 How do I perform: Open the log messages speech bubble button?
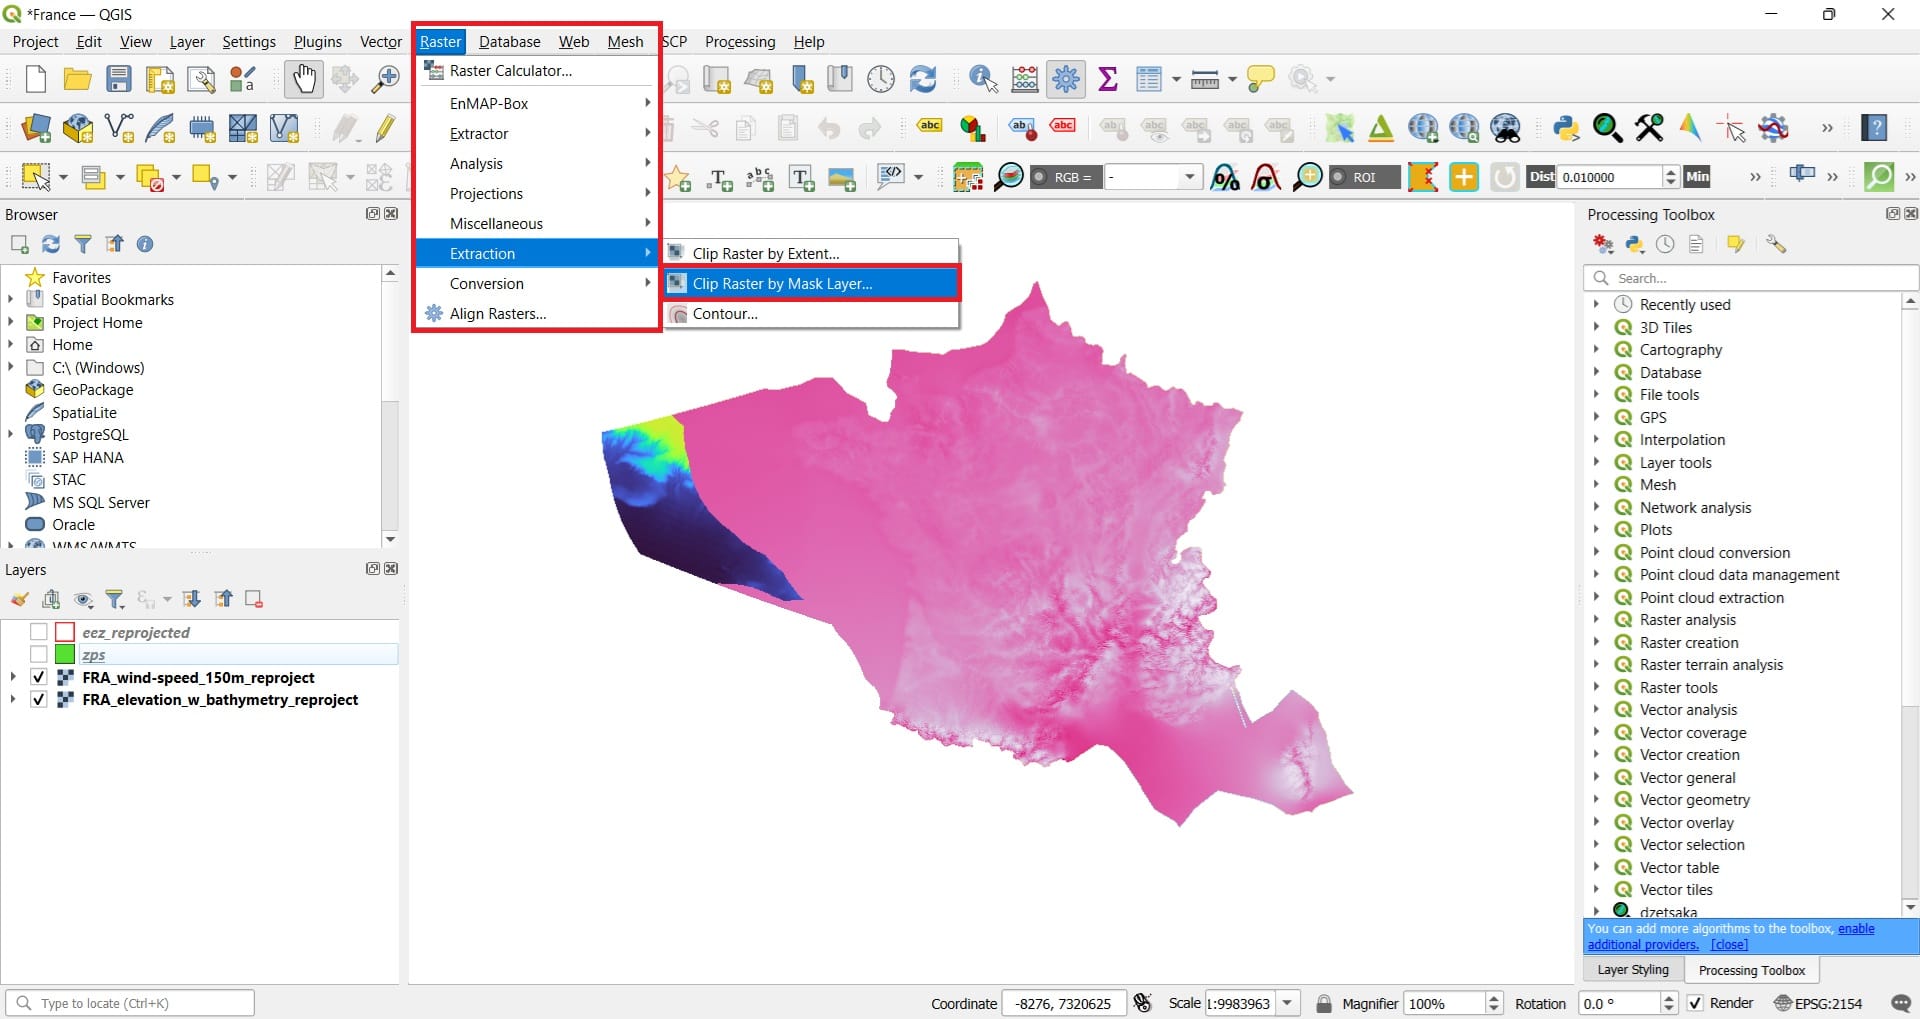click(1901, 1003)
